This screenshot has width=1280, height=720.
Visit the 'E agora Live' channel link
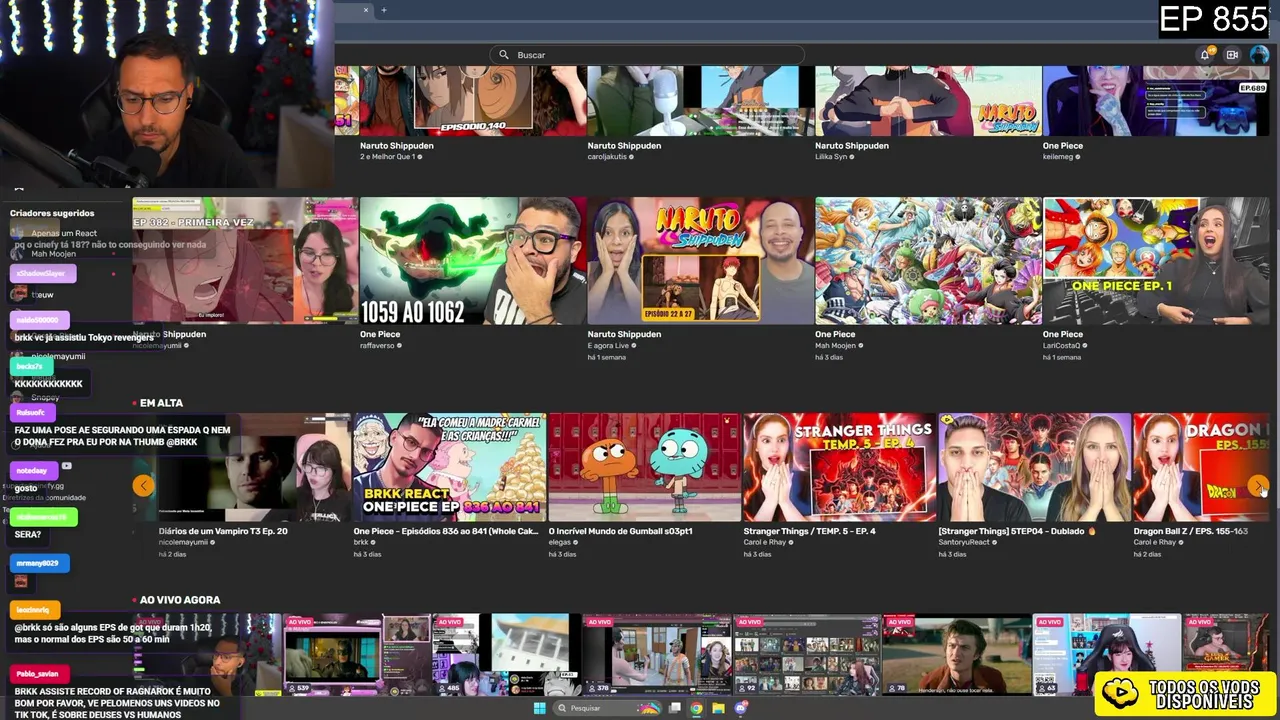pyautogui.click(x=606, y=346)
